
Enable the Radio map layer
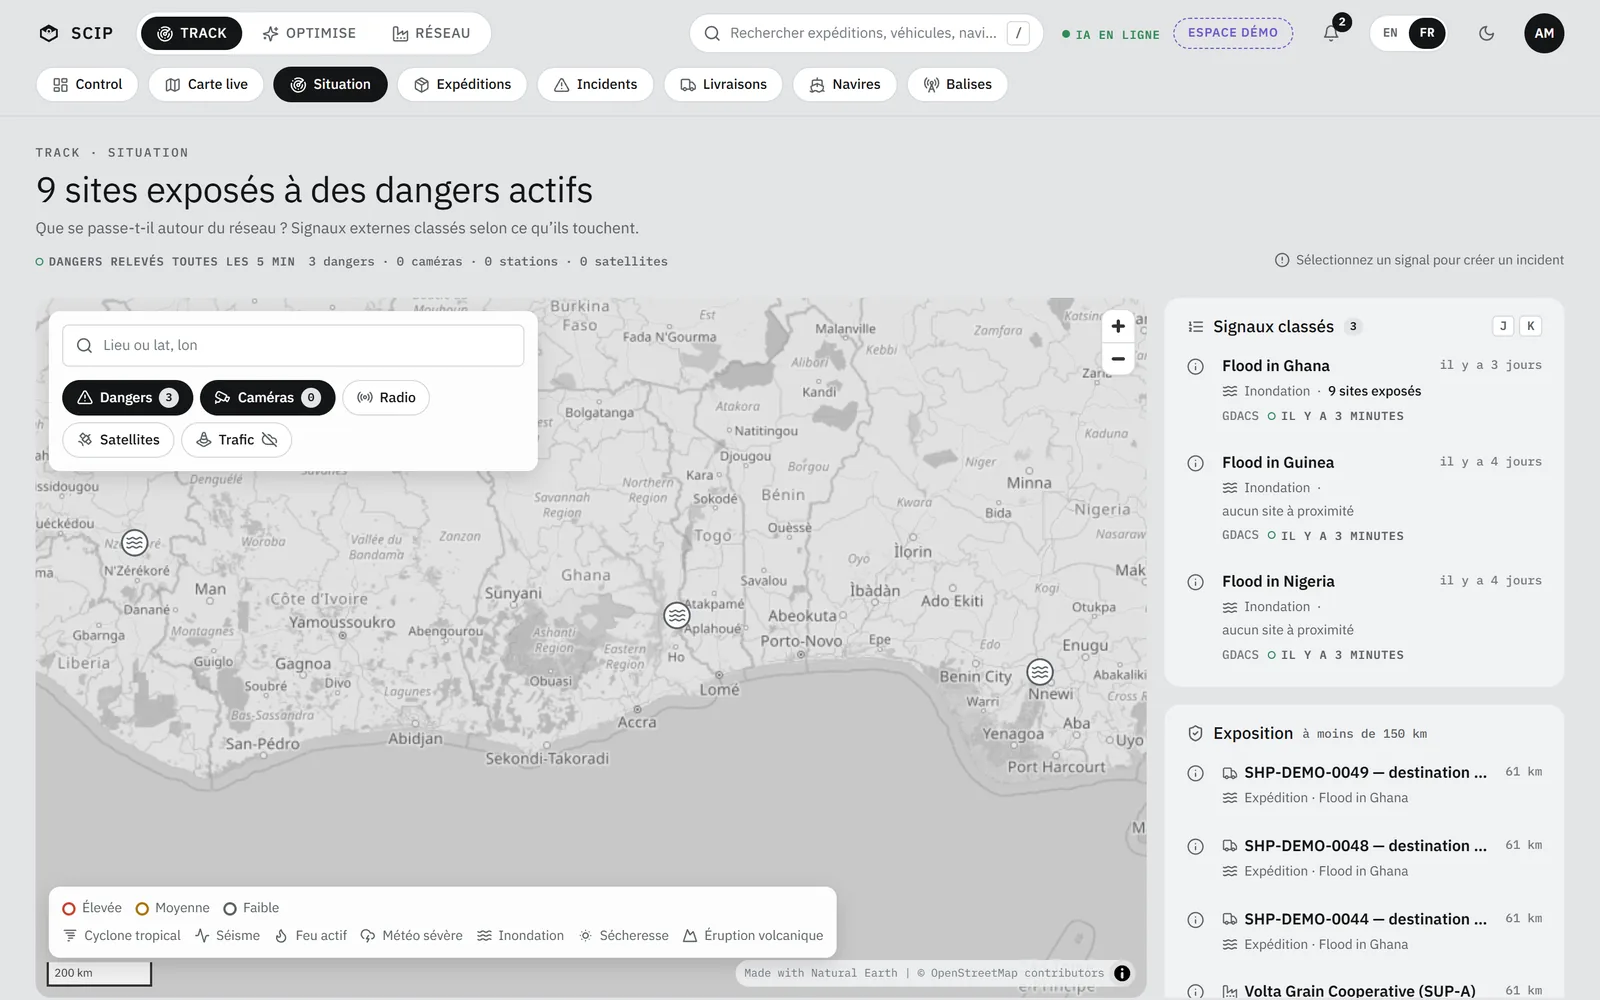point(386,398)
